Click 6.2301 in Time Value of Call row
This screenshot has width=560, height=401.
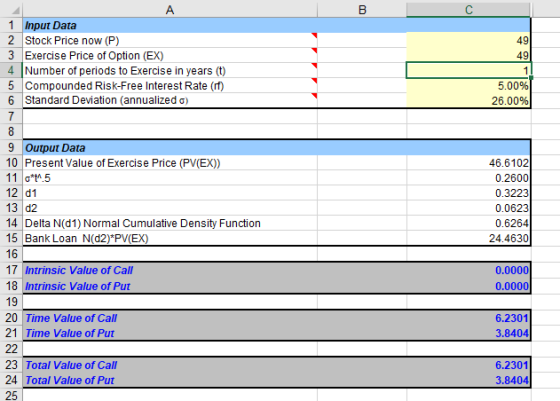(469, 318)
